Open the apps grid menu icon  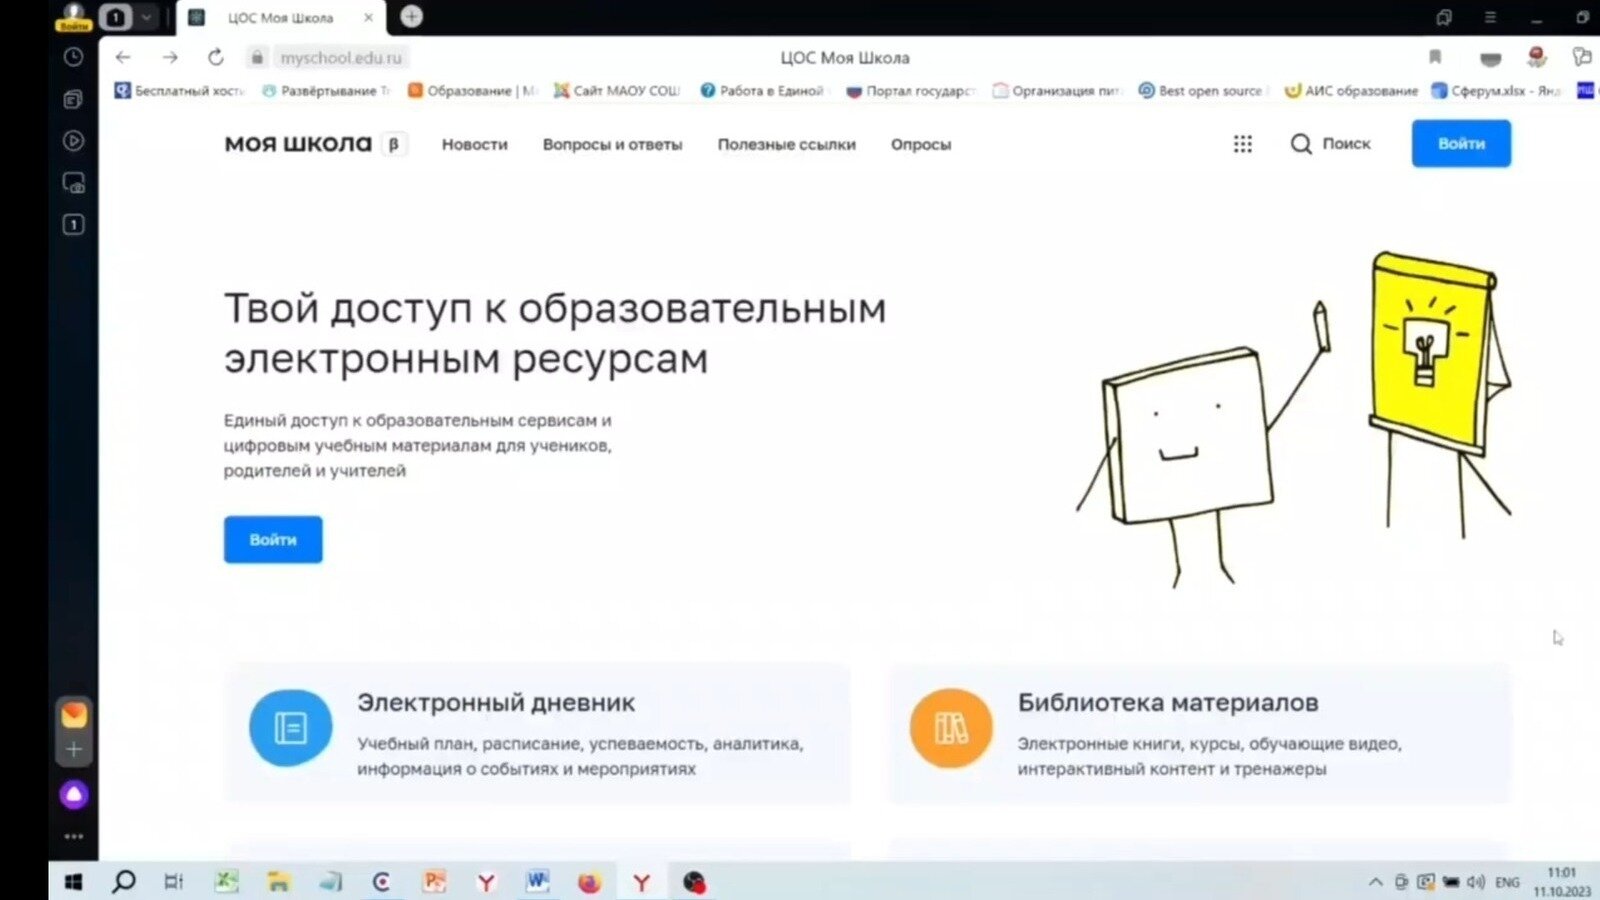pyautogui.click(x=1242, y=144)
